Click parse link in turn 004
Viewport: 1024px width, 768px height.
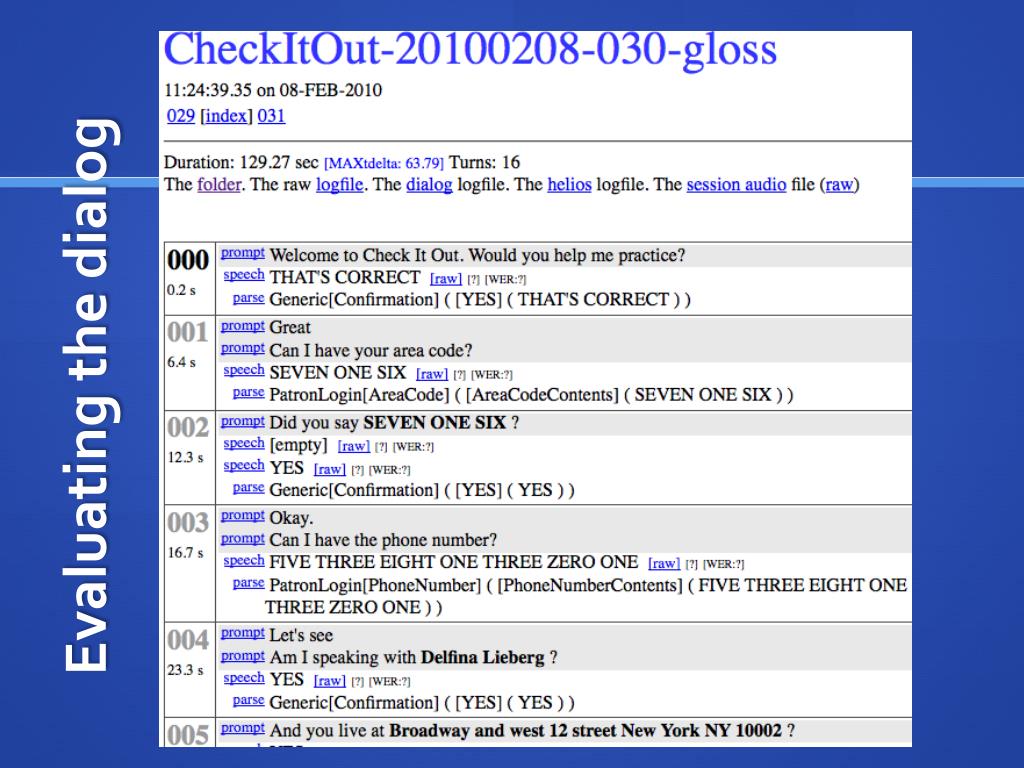click(248, 701)
